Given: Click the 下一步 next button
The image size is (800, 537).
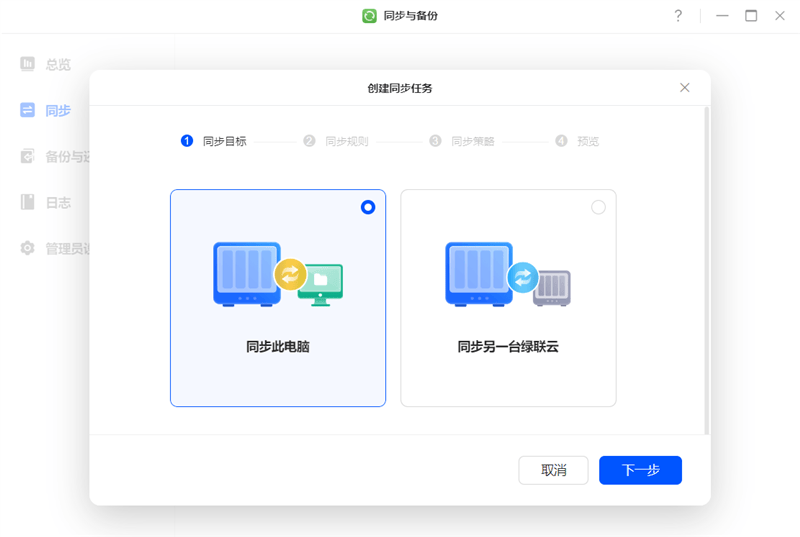Looking at the screenshot, I should point(640,470).
